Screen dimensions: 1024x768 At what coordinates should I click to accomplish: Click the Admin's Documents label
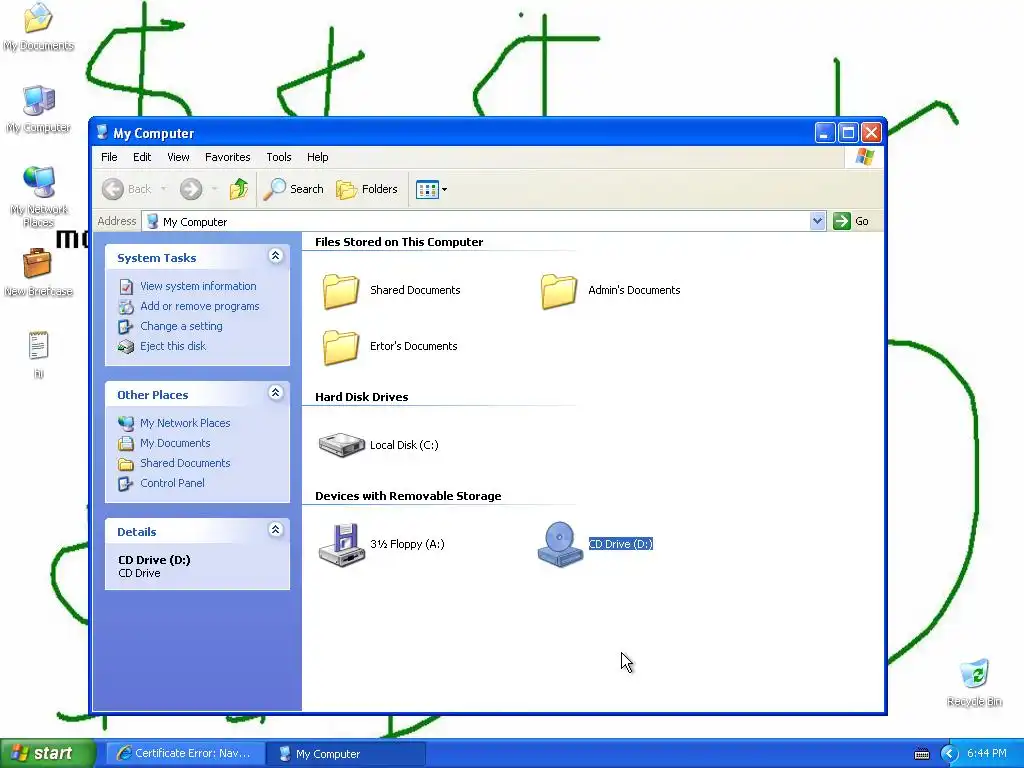[x=633, y=290]
